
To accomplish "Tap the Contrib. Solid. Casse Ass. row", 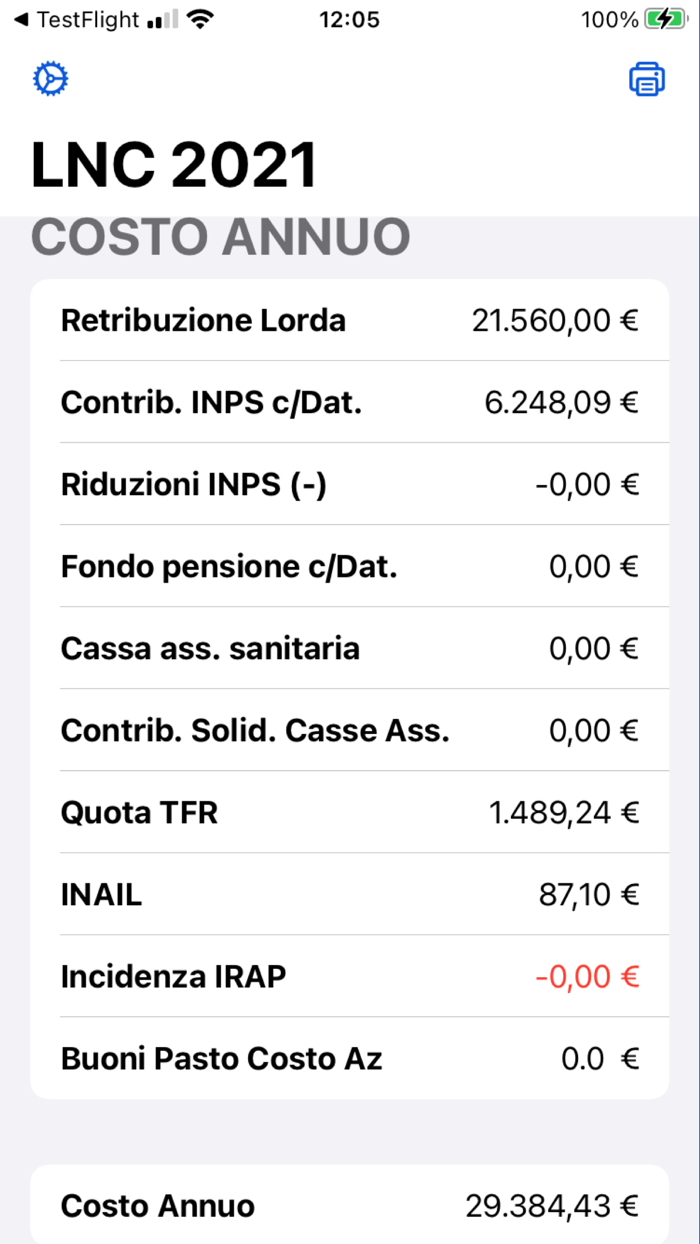I will [349, 730].
